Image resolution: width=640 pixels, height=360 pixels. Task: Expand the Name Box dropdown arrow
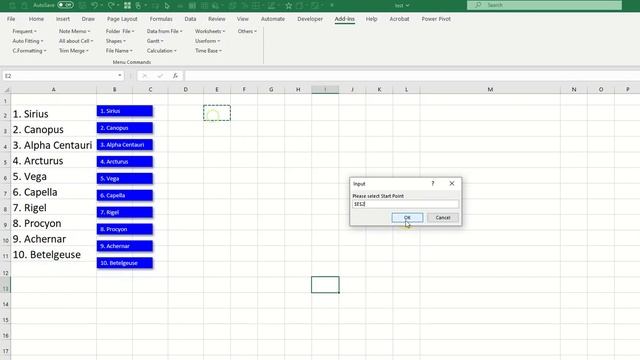120,76
